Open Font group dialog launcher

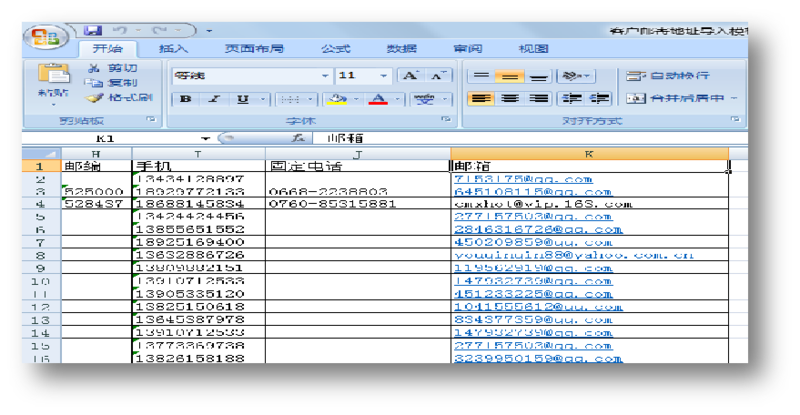point(446,119)
